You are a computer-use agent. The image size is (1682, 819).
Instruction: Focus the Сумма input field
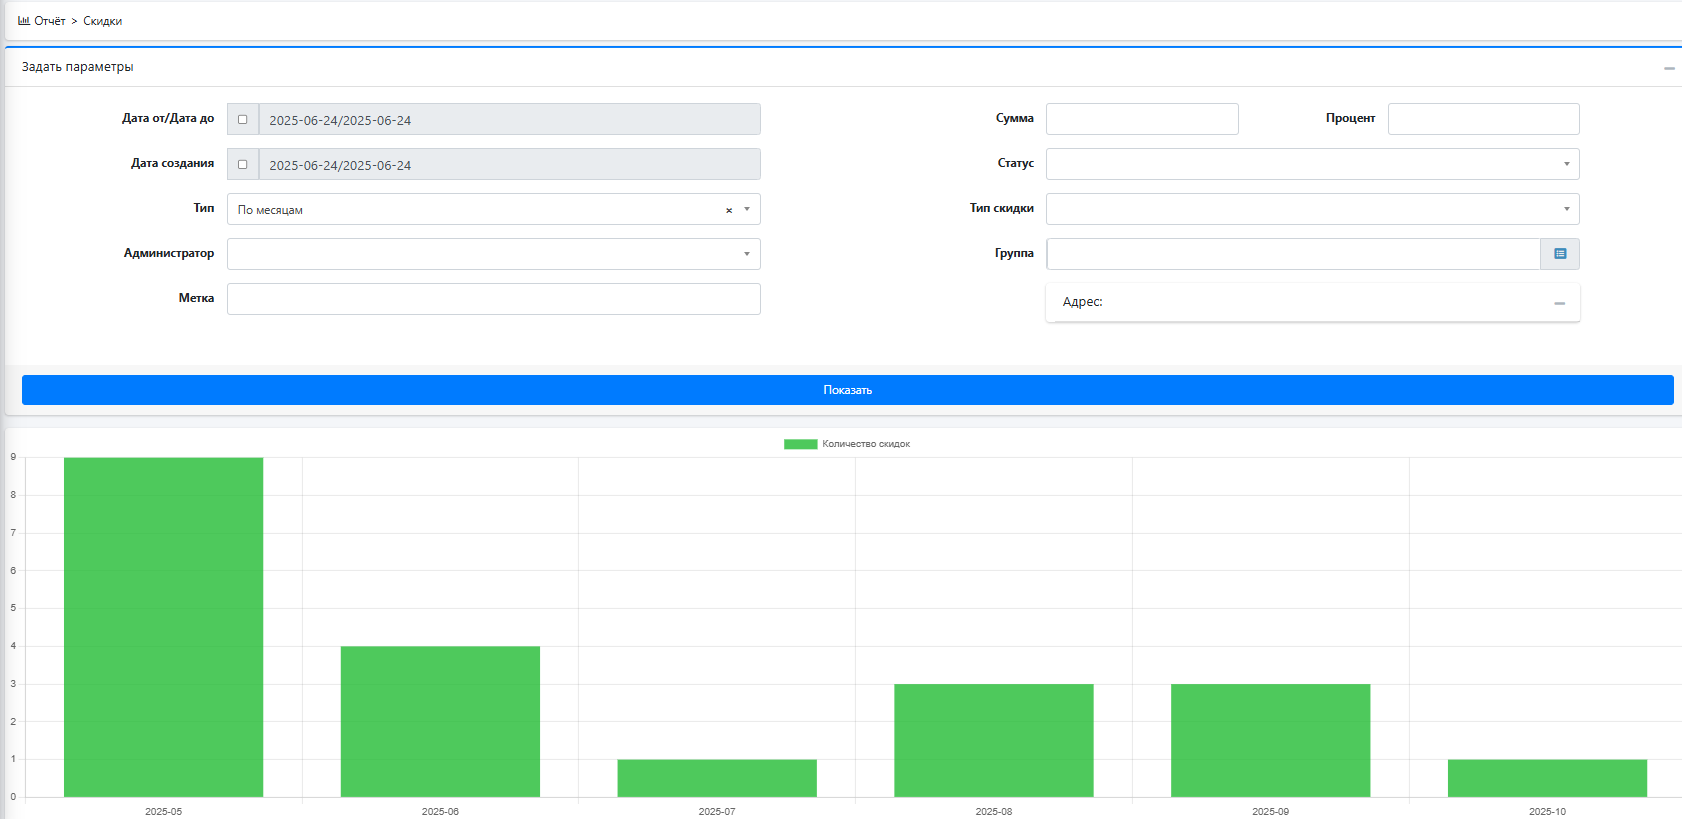coord(1142,119)
